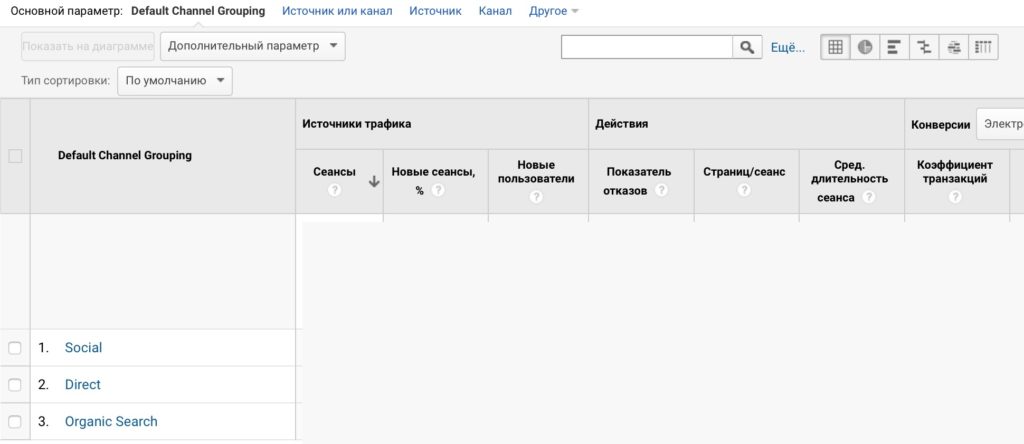Check the box for the Social row
Viewport: 1024px width, 444px height.
(15, 348)
